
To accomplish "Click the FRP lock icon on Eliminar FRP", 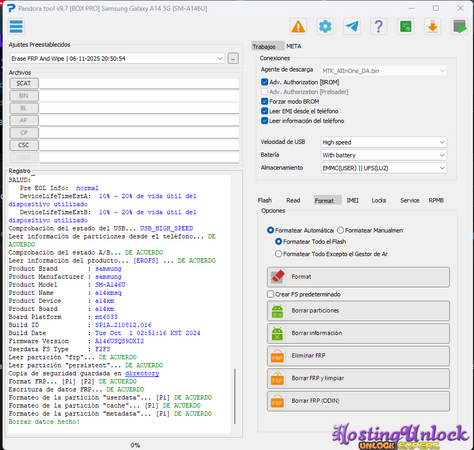I will 277,356.
